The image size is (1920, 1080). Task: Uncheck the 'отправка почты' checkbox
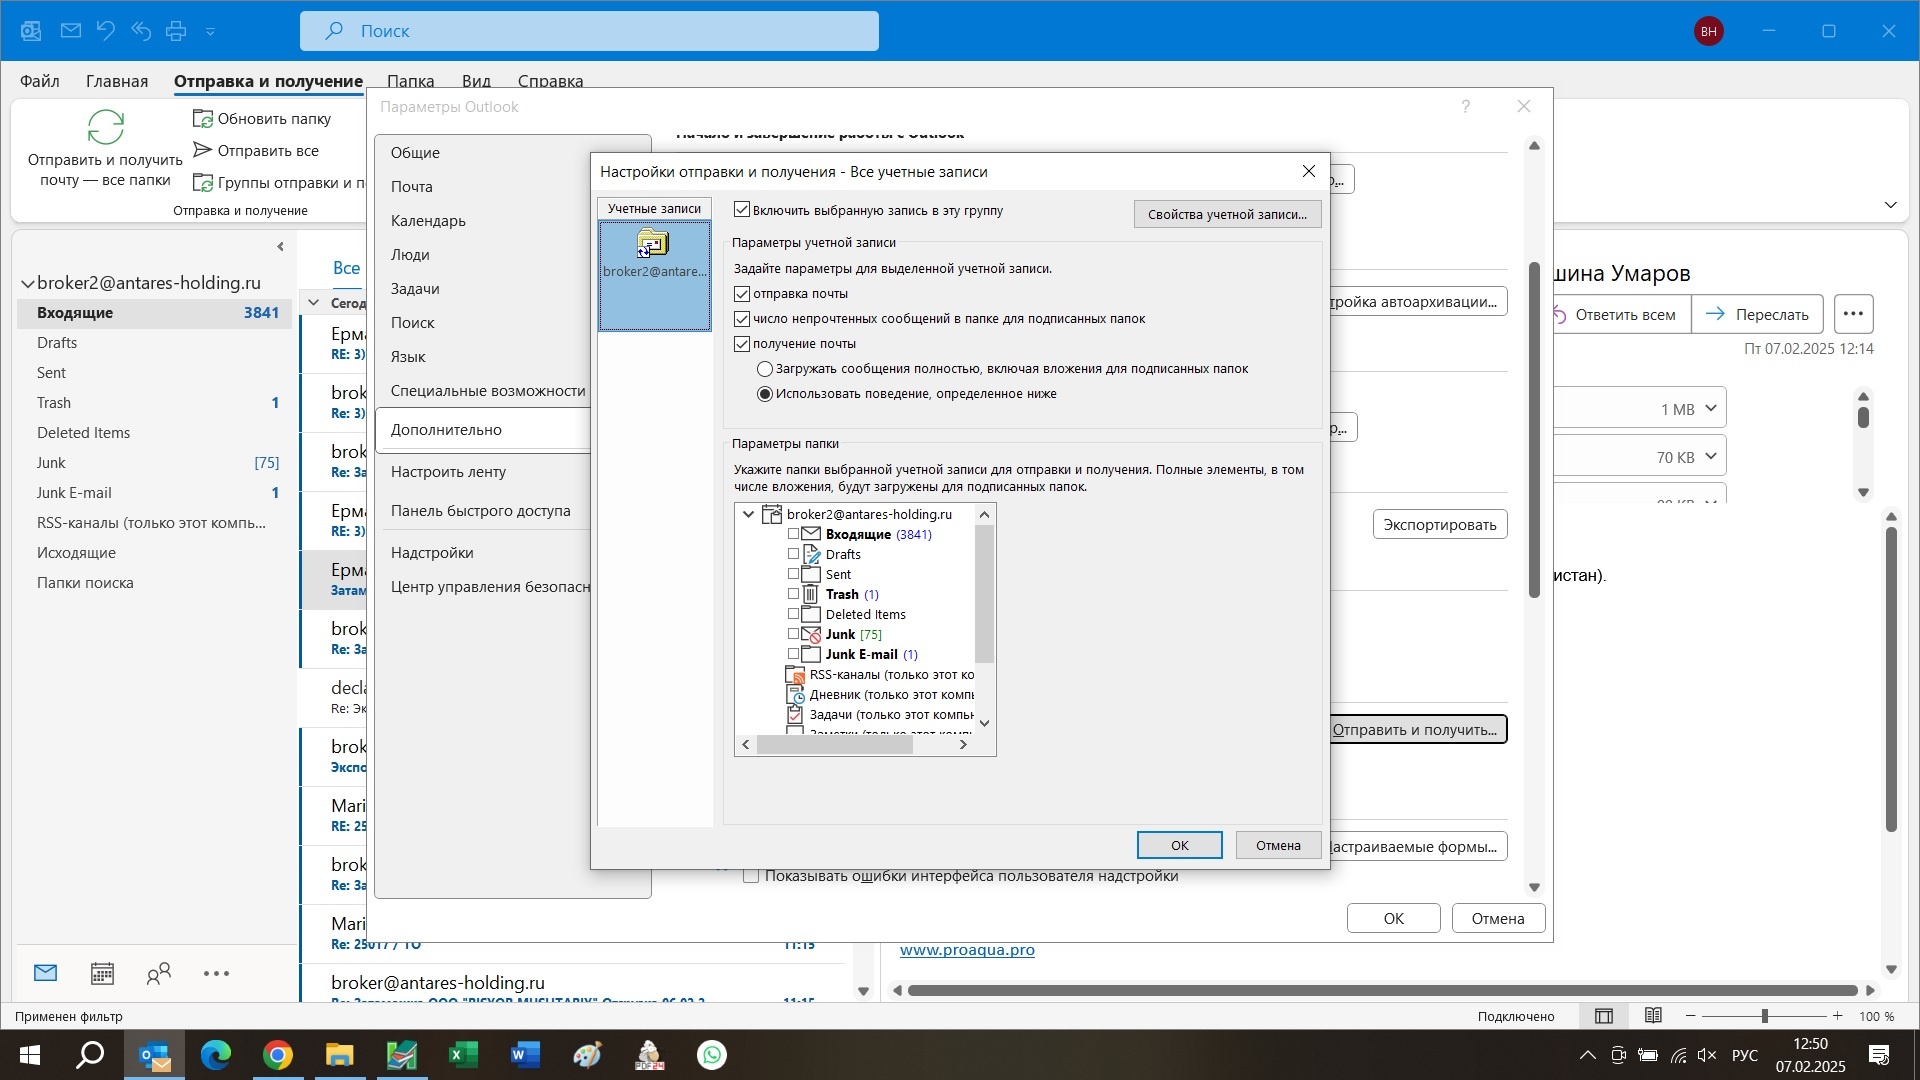(742, 294)
